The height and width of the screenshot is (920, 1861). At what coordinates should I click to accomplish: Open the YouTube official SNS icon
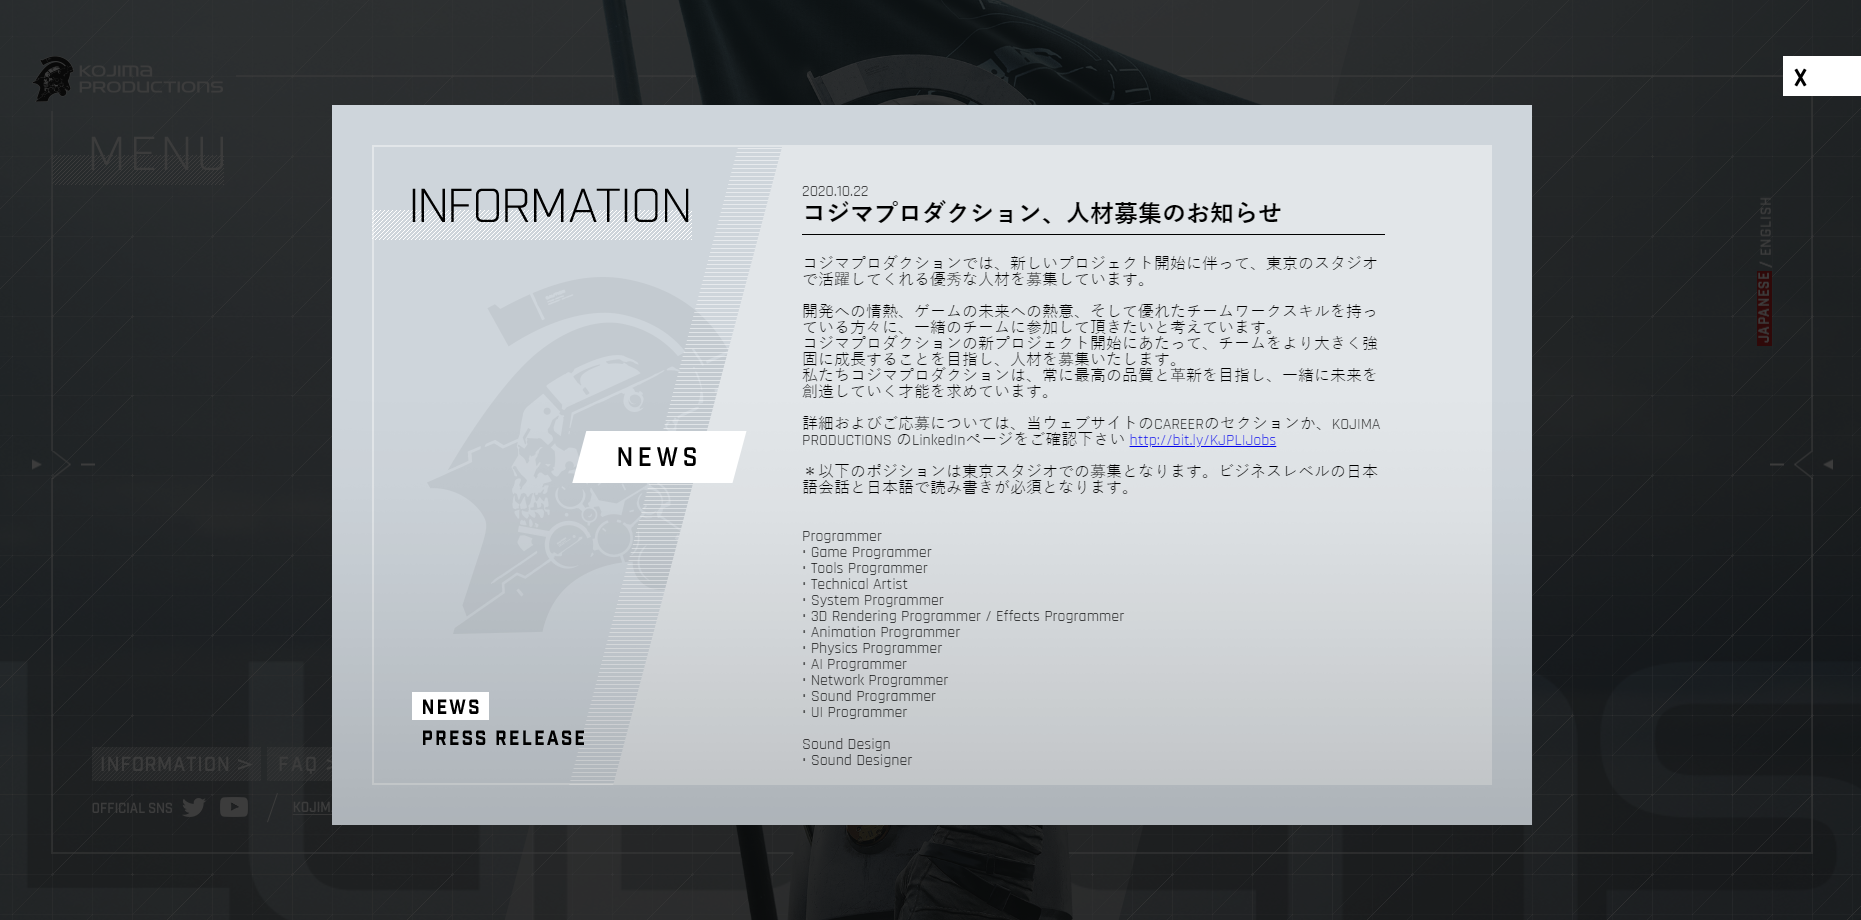click(234, 807)
